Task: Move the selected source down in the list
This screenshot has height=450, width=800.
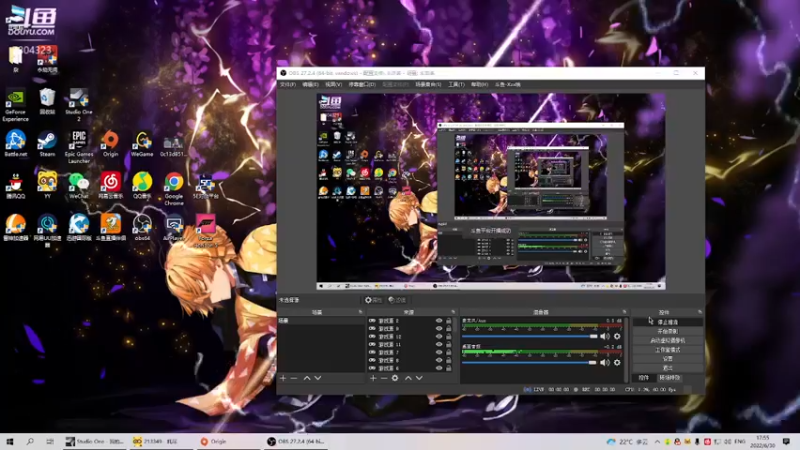Action: (419, 378)
